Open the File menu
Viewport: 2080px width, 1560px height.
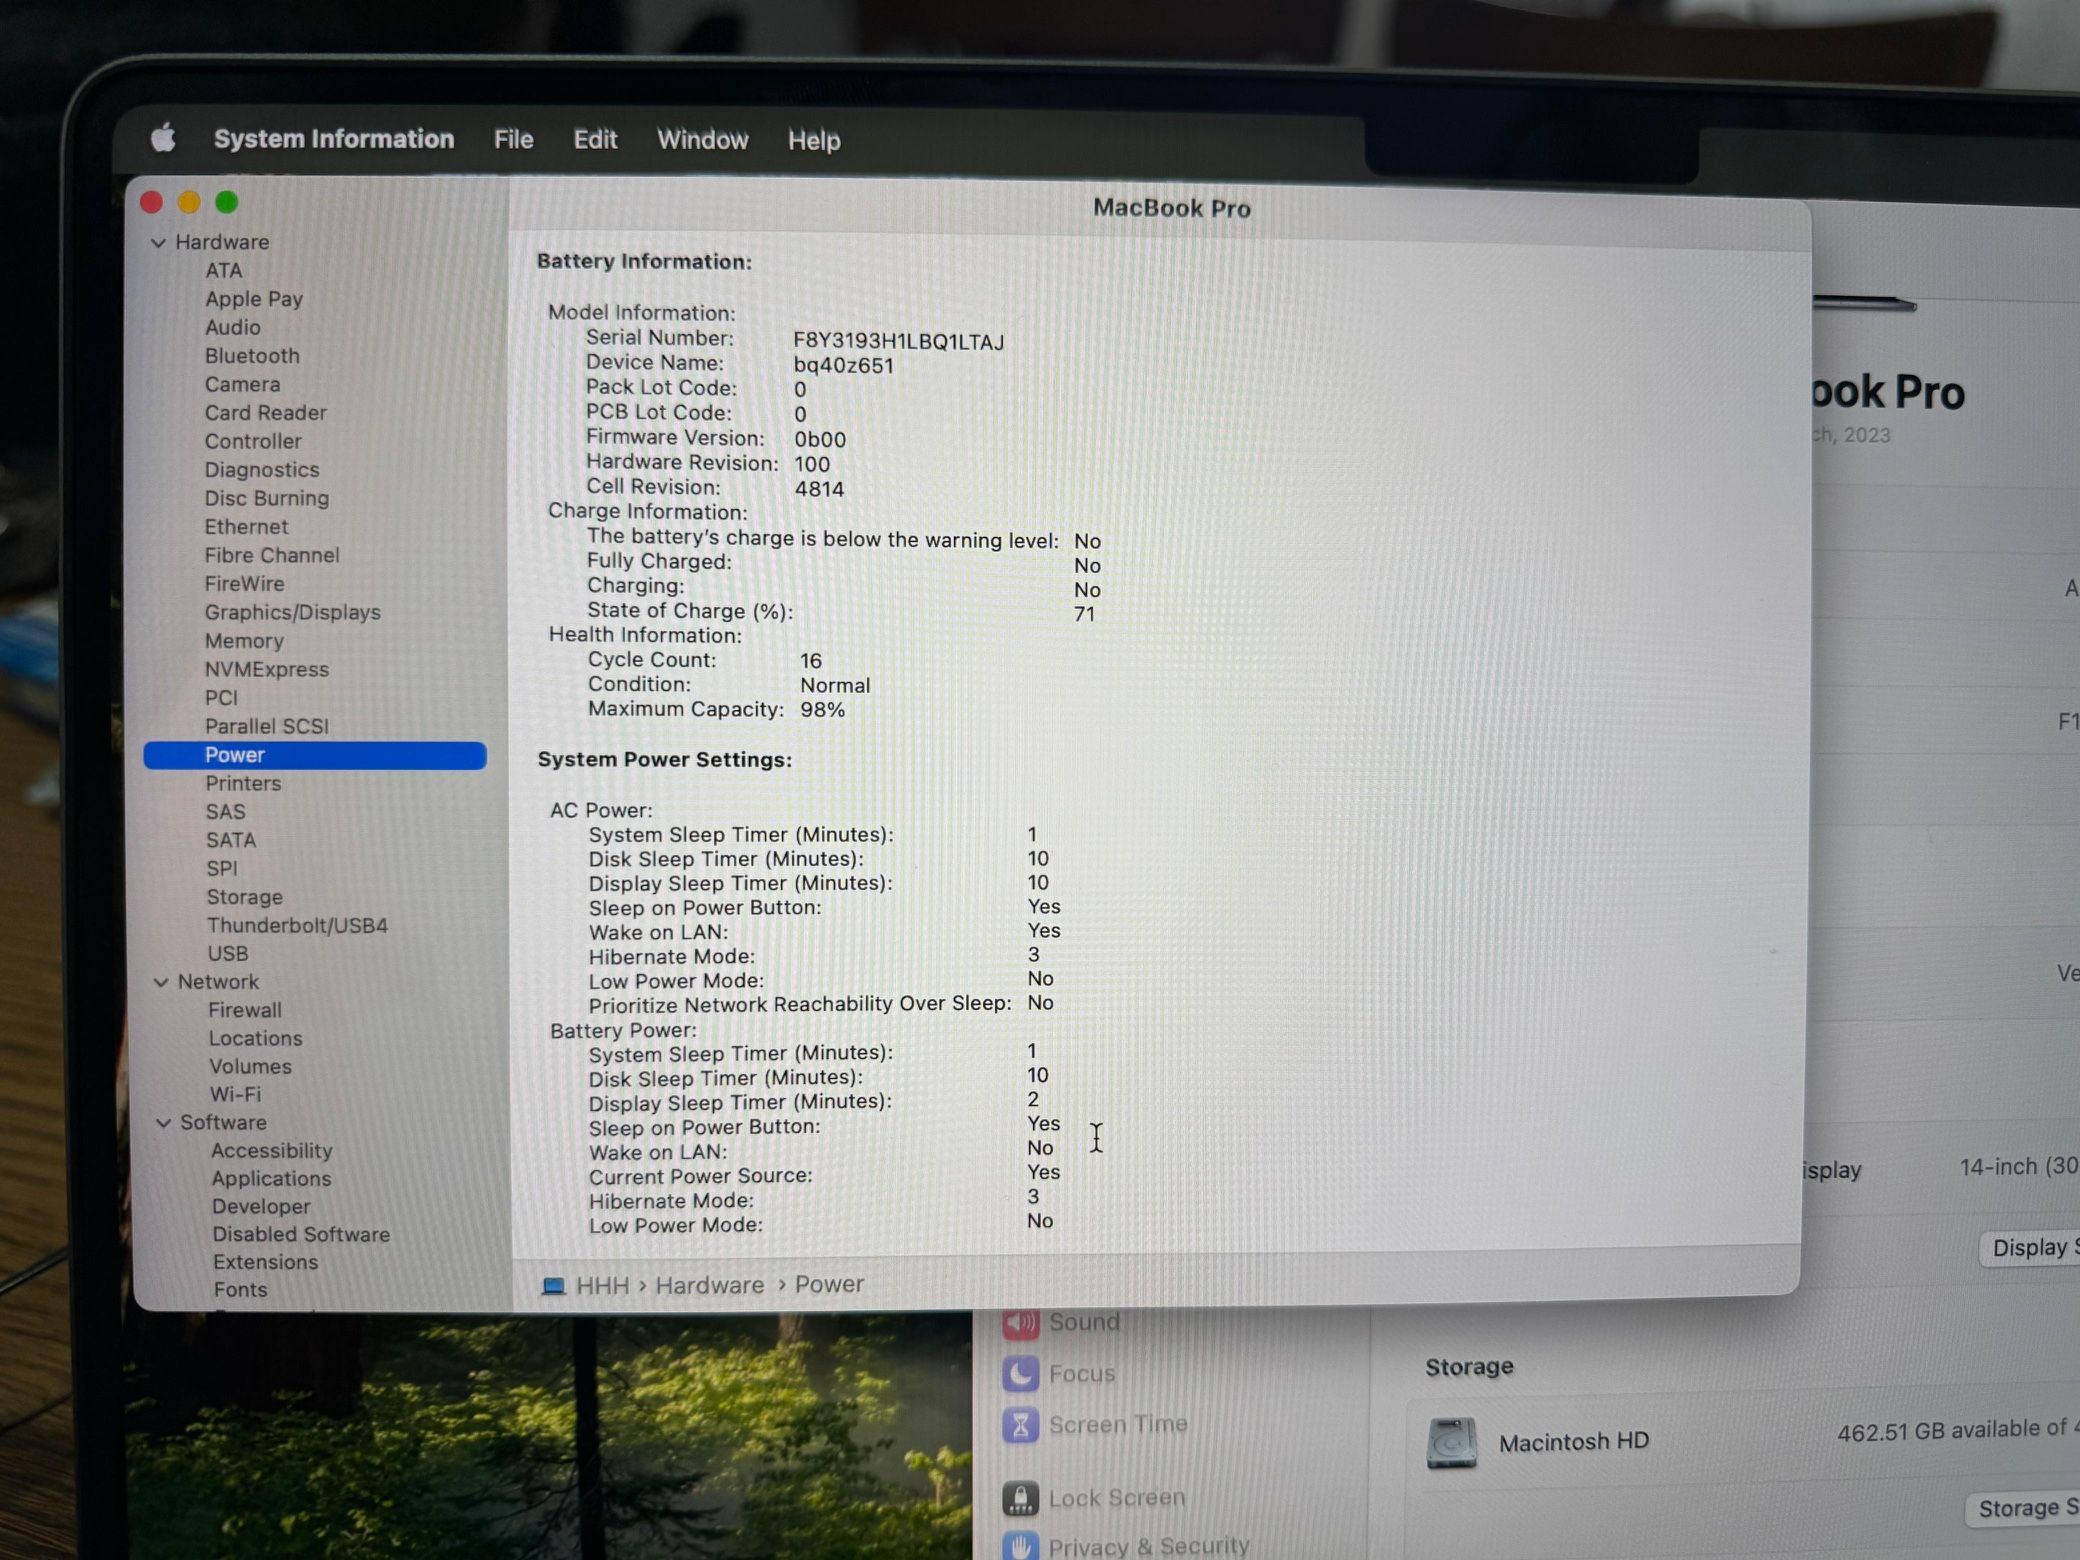[x=513, y=139]
